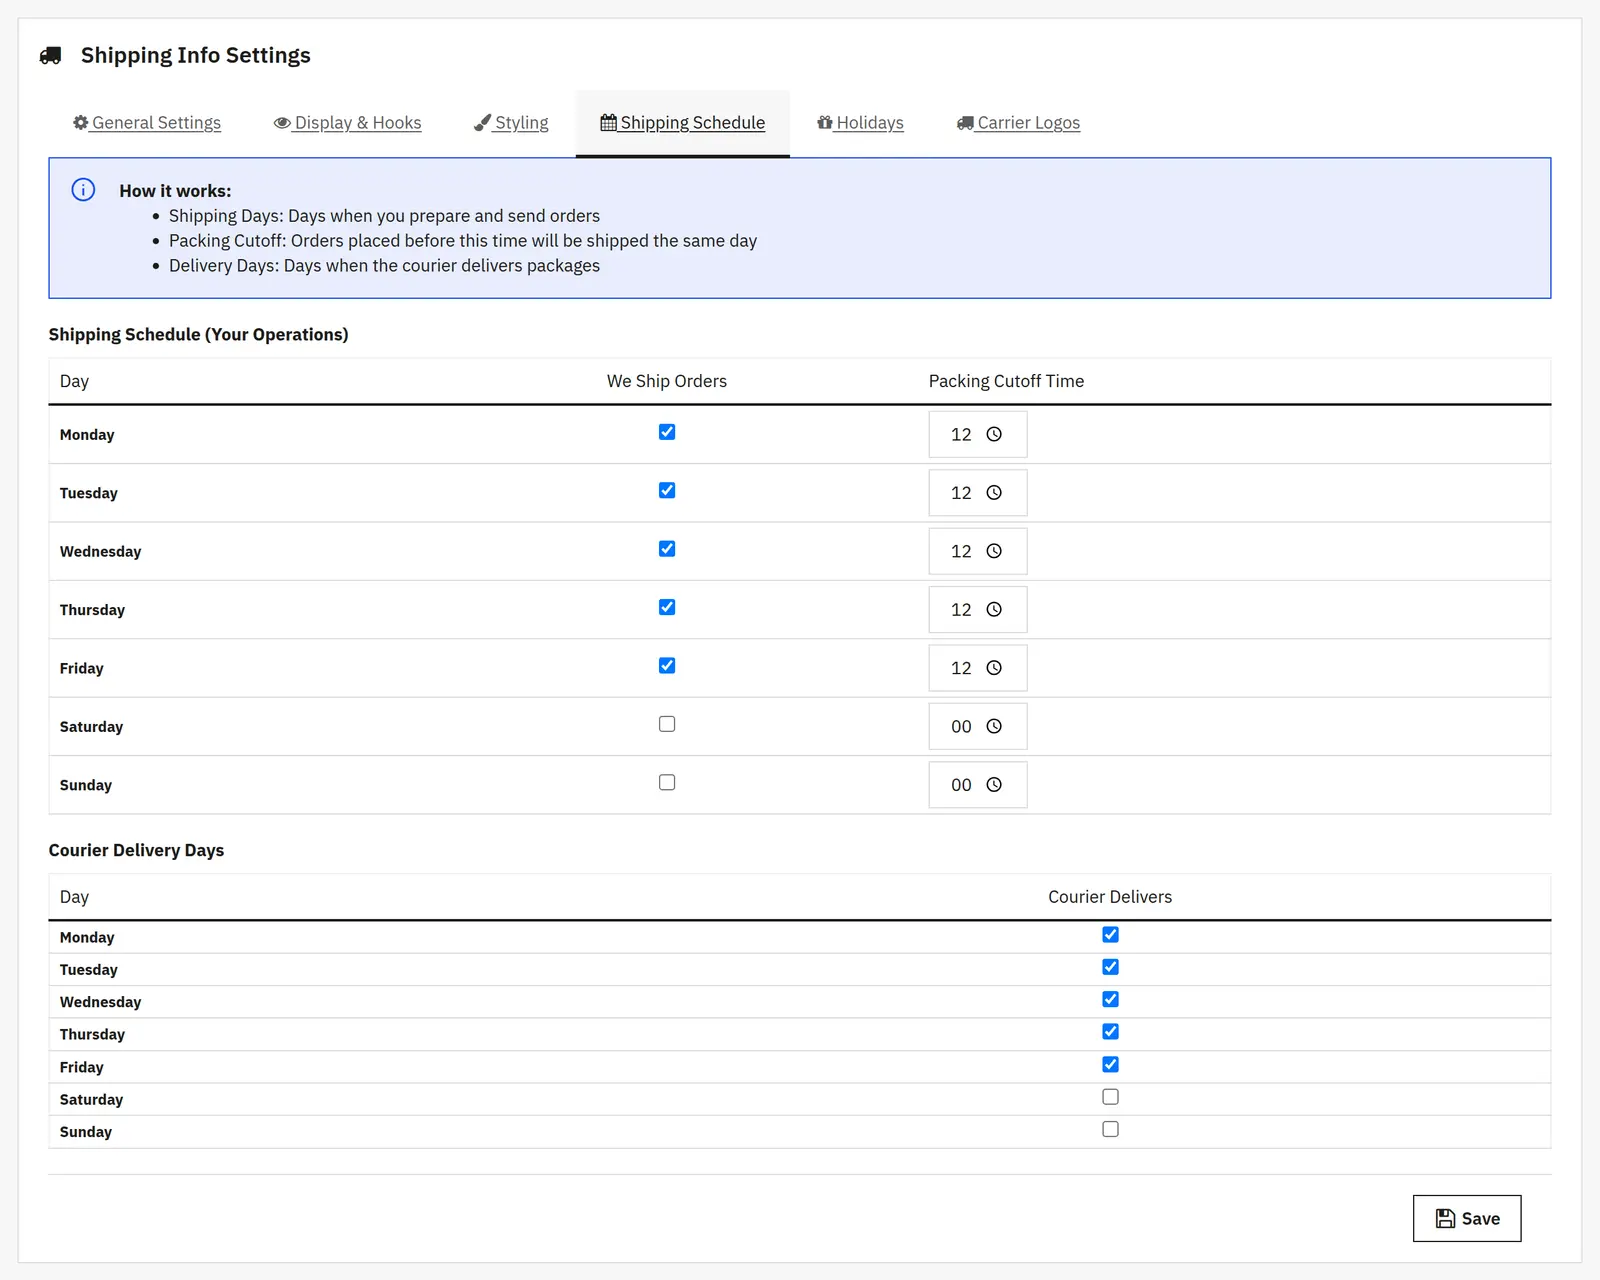
Task: Select the Shipping Schedule tab
Action: 683,123
